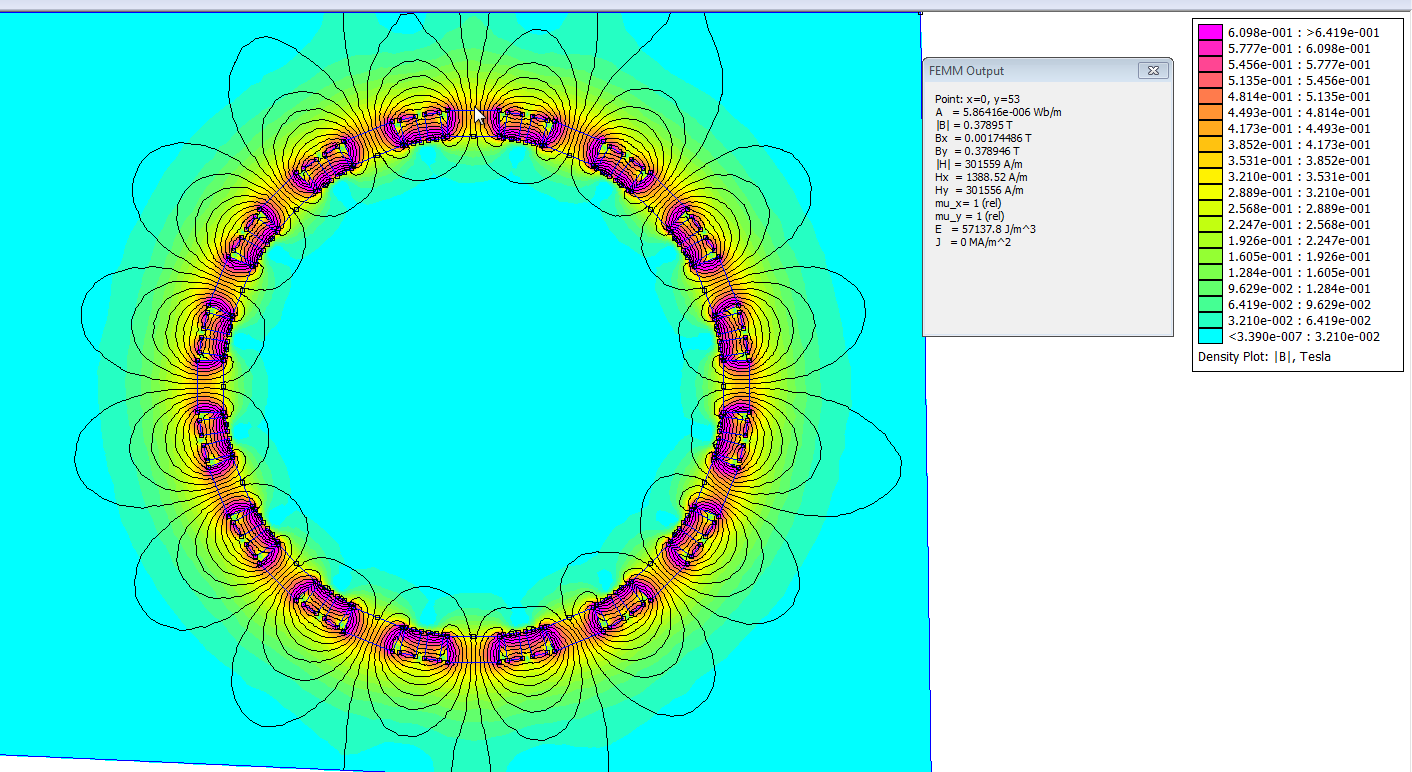
Task: Click legend swatch for 4.814e-001 : 5.135e-001
Action: pos(1210,96)
